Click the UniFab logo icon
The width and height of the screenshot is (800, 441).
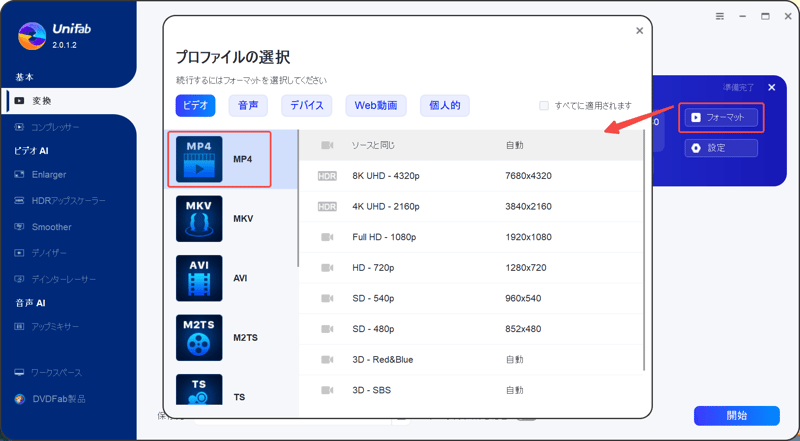click(x=32, y=35)
